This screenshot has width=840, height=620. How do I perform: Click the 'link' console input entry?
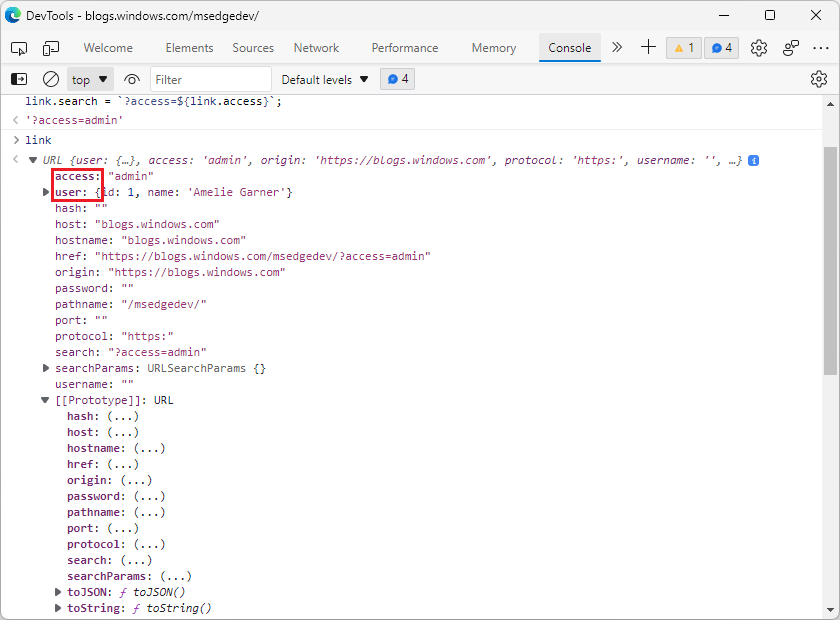[38, 140]
